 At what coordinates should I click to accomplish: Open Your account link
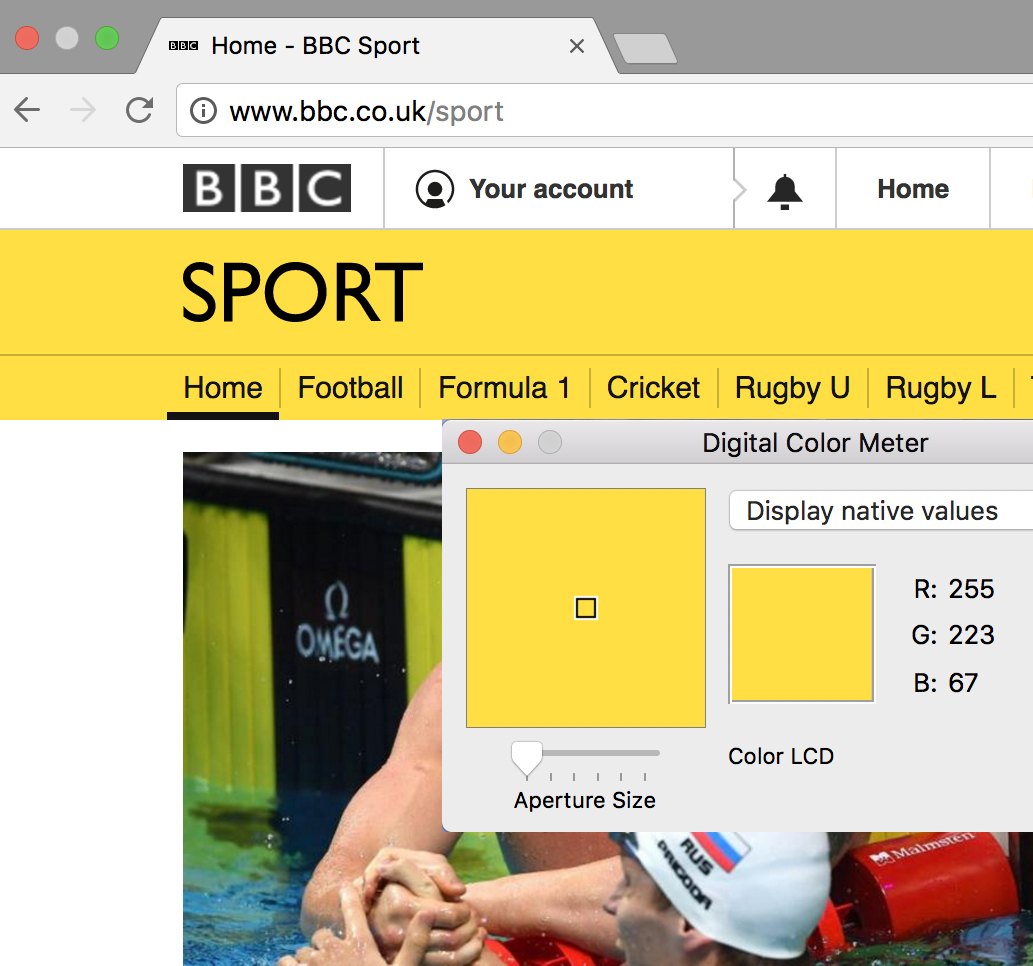click(551, 189)
